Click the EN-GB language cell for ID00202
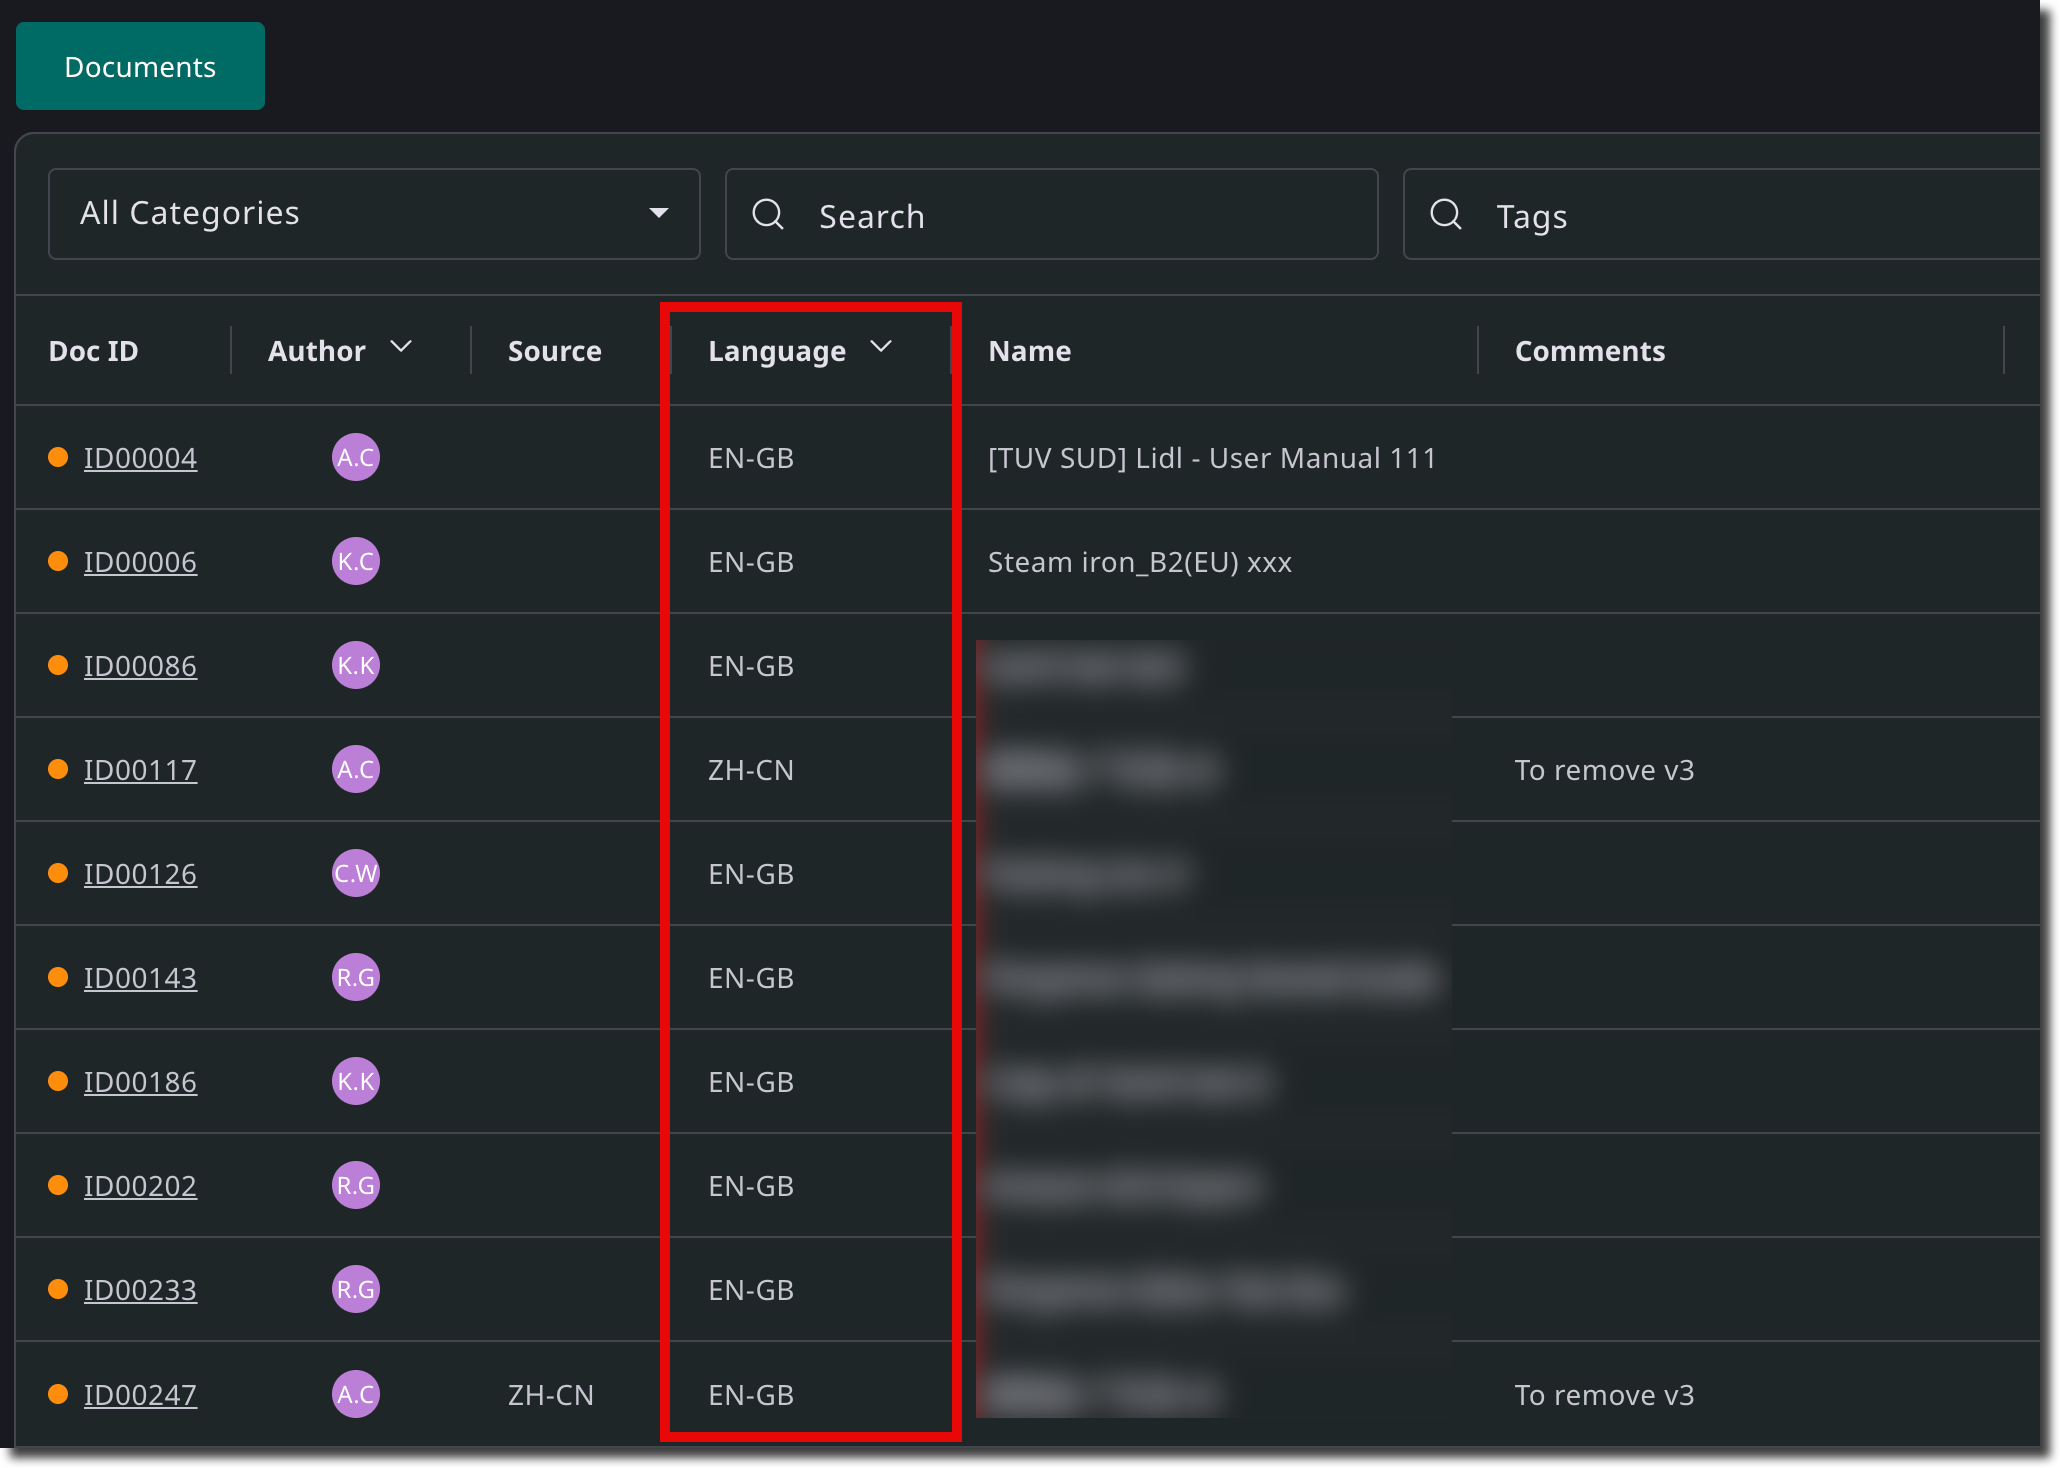Image resolution: width=2060 pixels, height=1468 pixels. [751, 1186]
